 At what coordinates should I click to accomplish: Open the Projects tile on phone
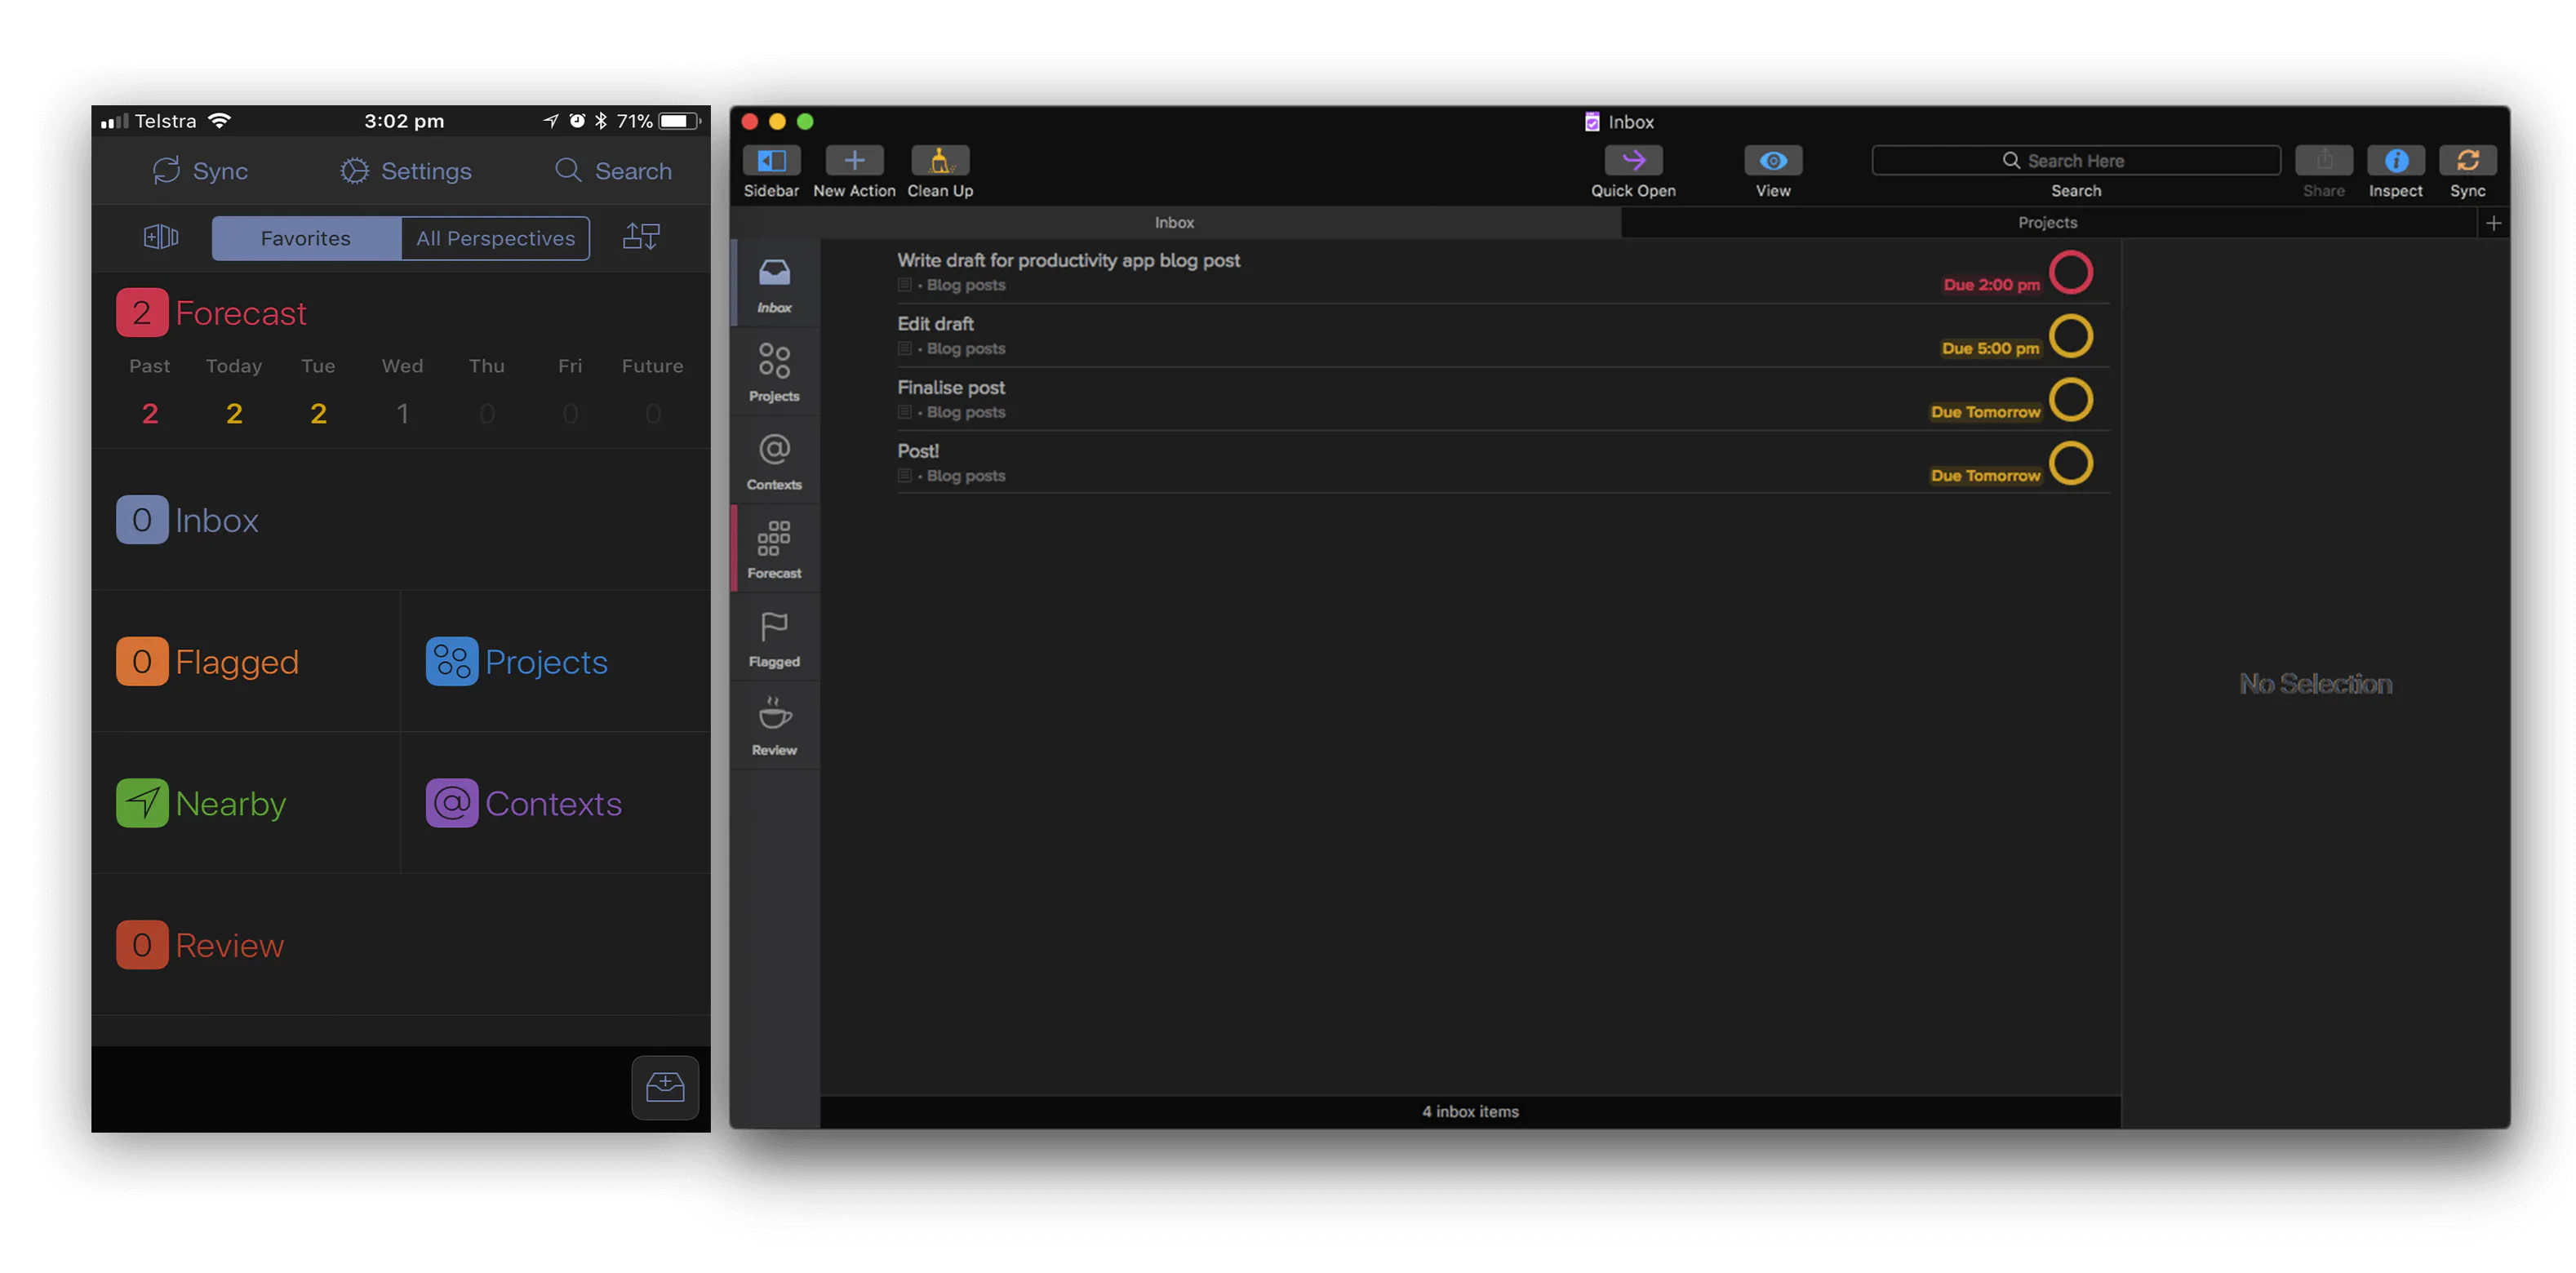tap(517, 662)
